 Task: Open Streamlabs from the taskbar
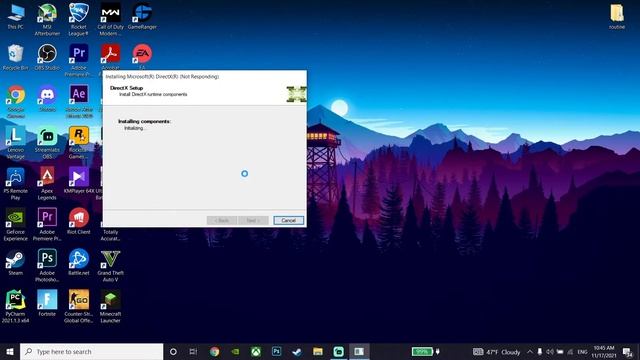coord(338,351)
